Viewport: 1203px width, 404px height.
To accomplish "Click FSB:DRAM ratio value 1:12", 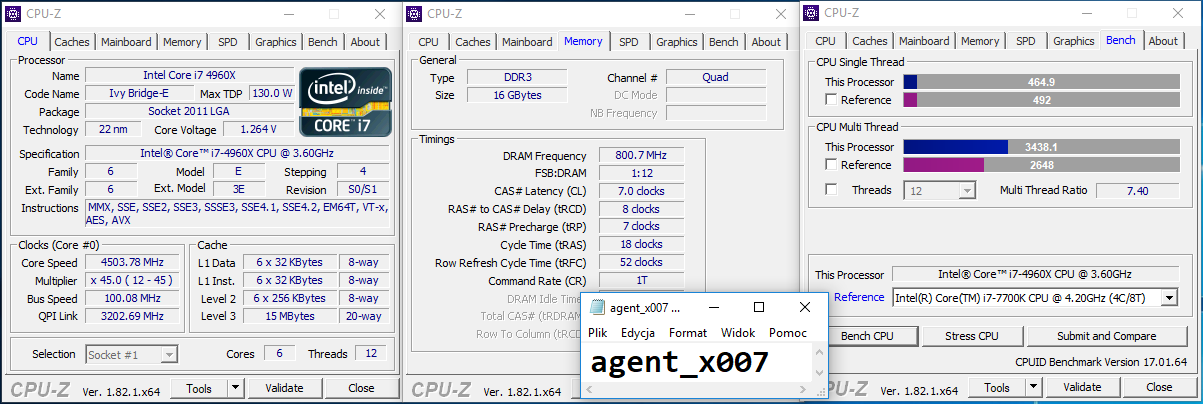I will click(641, 173).
